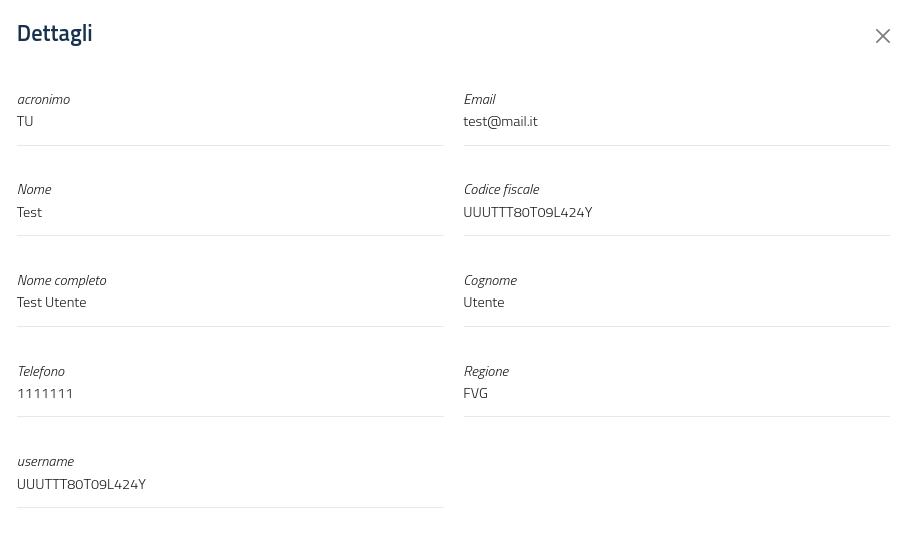This screenshot has height=543, width=905.
Task: Click the test@mail.it email address
Action: 500,121
